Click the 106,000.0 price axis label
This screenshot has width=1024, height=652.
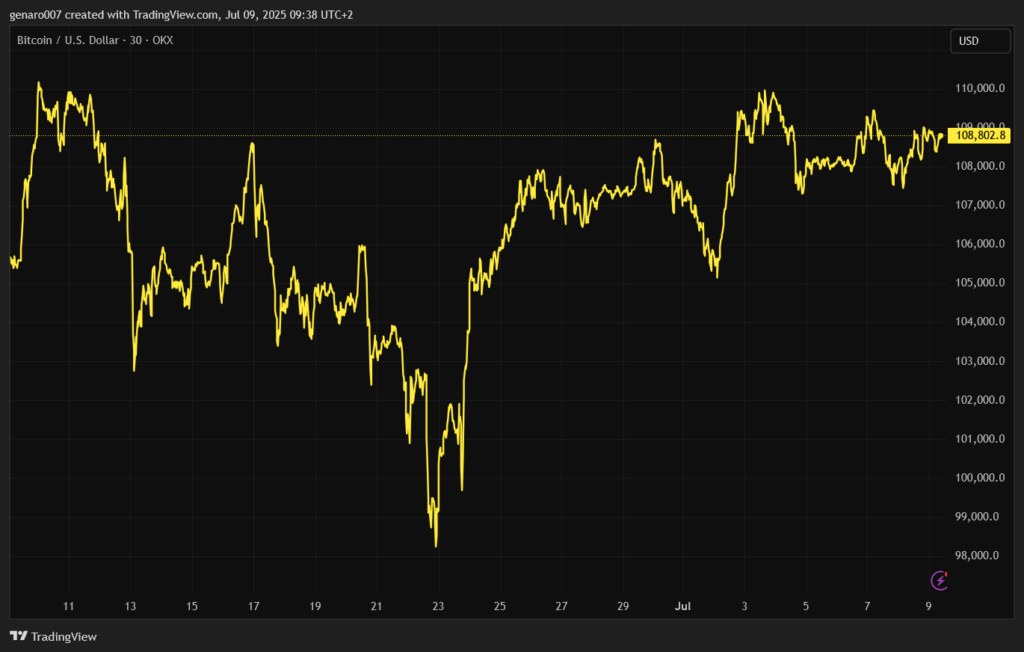[x=980, y=244]
